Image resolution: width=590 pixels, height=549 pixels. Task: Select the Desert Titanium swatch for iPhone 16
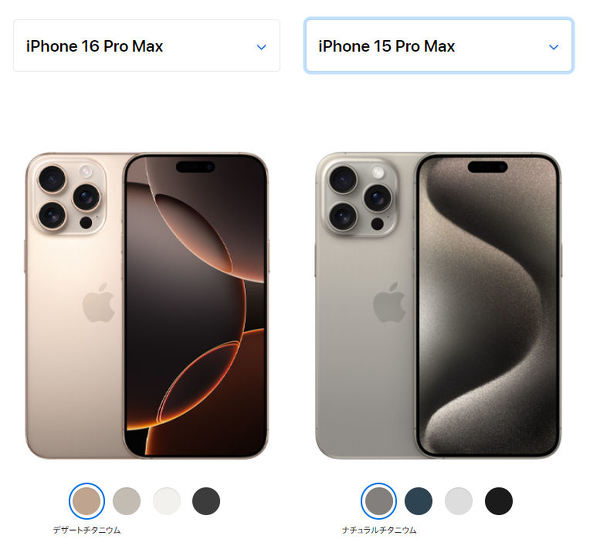tap(87, 501)
